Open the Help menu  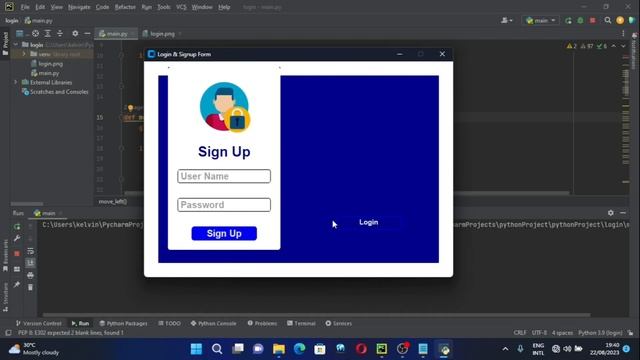click(x=224, y=7)
